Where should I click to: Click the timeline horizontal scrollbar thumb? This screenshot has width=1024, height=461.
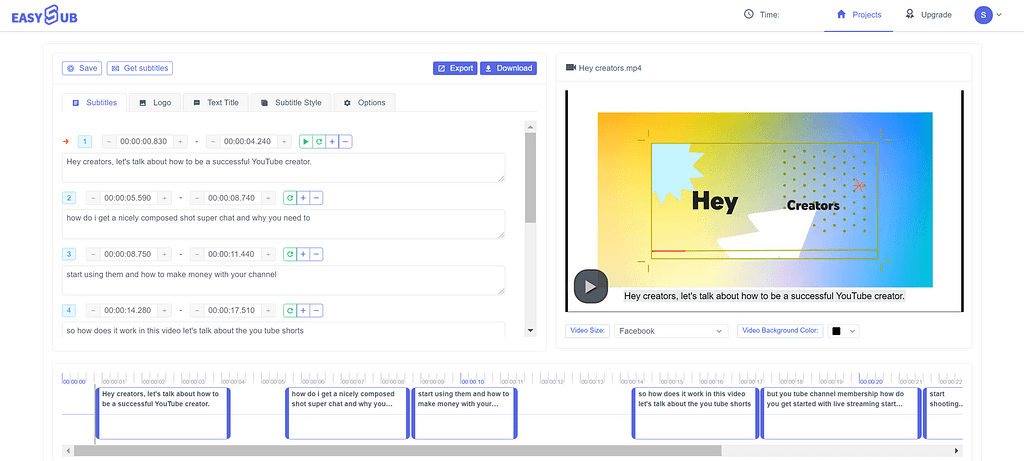(398, 451)
